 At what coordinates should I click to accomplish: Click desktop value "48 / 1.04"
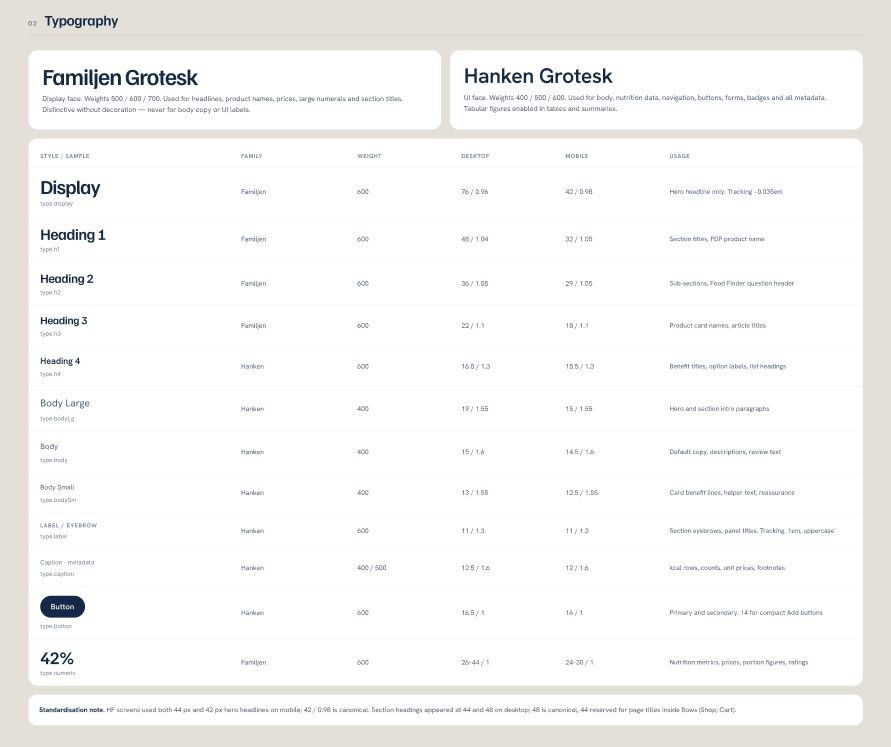474,239
